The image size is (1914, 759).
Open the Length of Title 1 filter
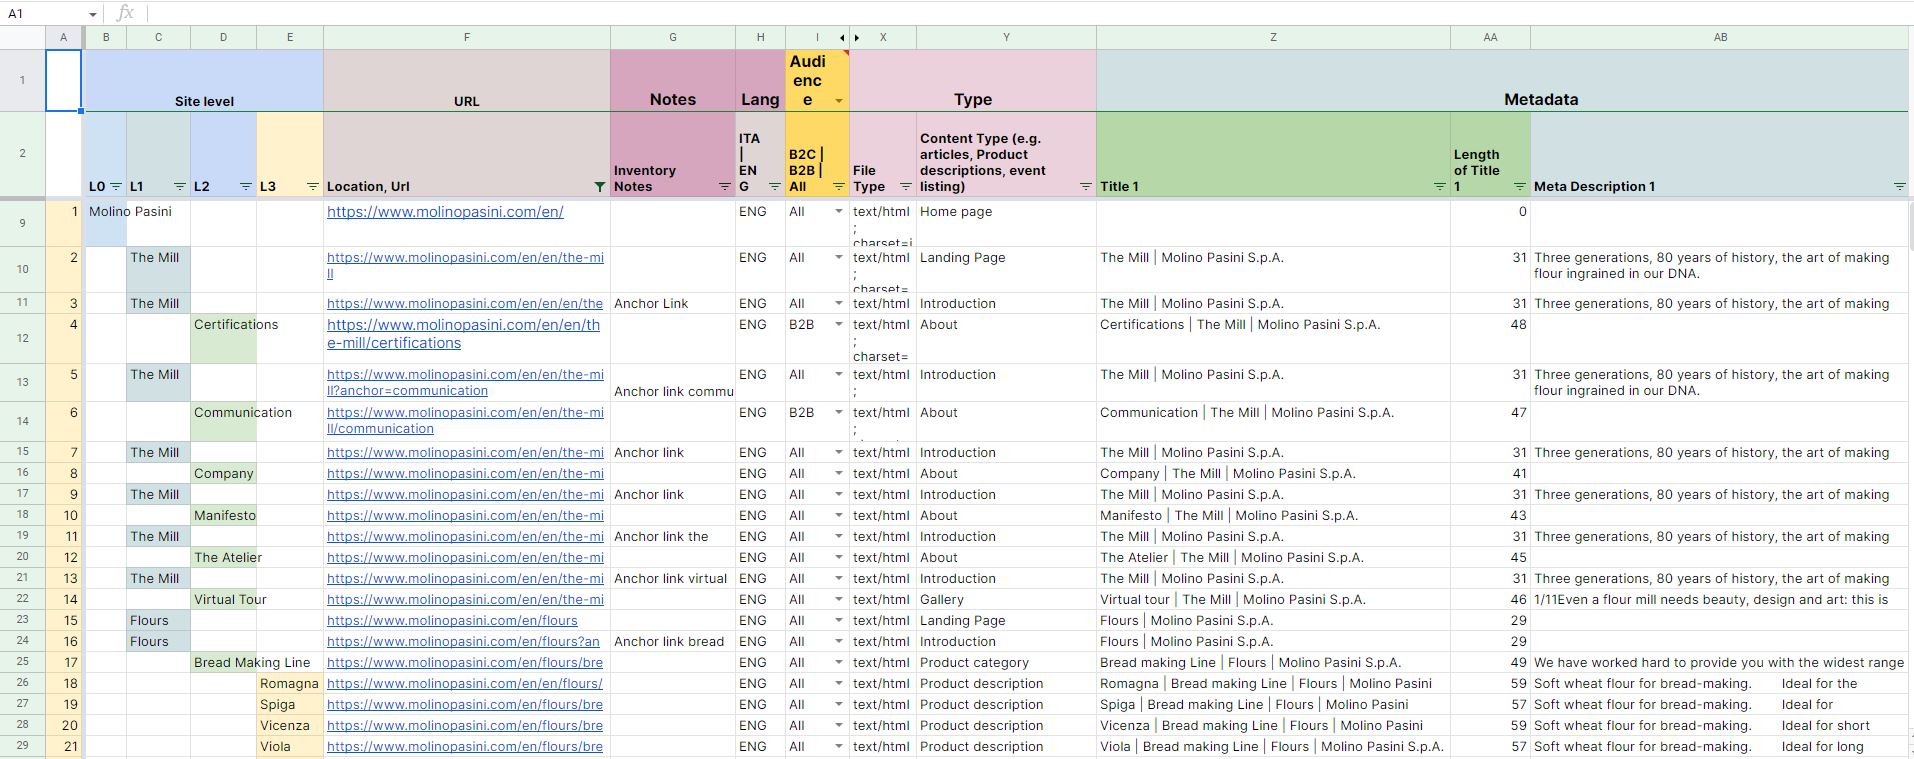[1520, 187]
